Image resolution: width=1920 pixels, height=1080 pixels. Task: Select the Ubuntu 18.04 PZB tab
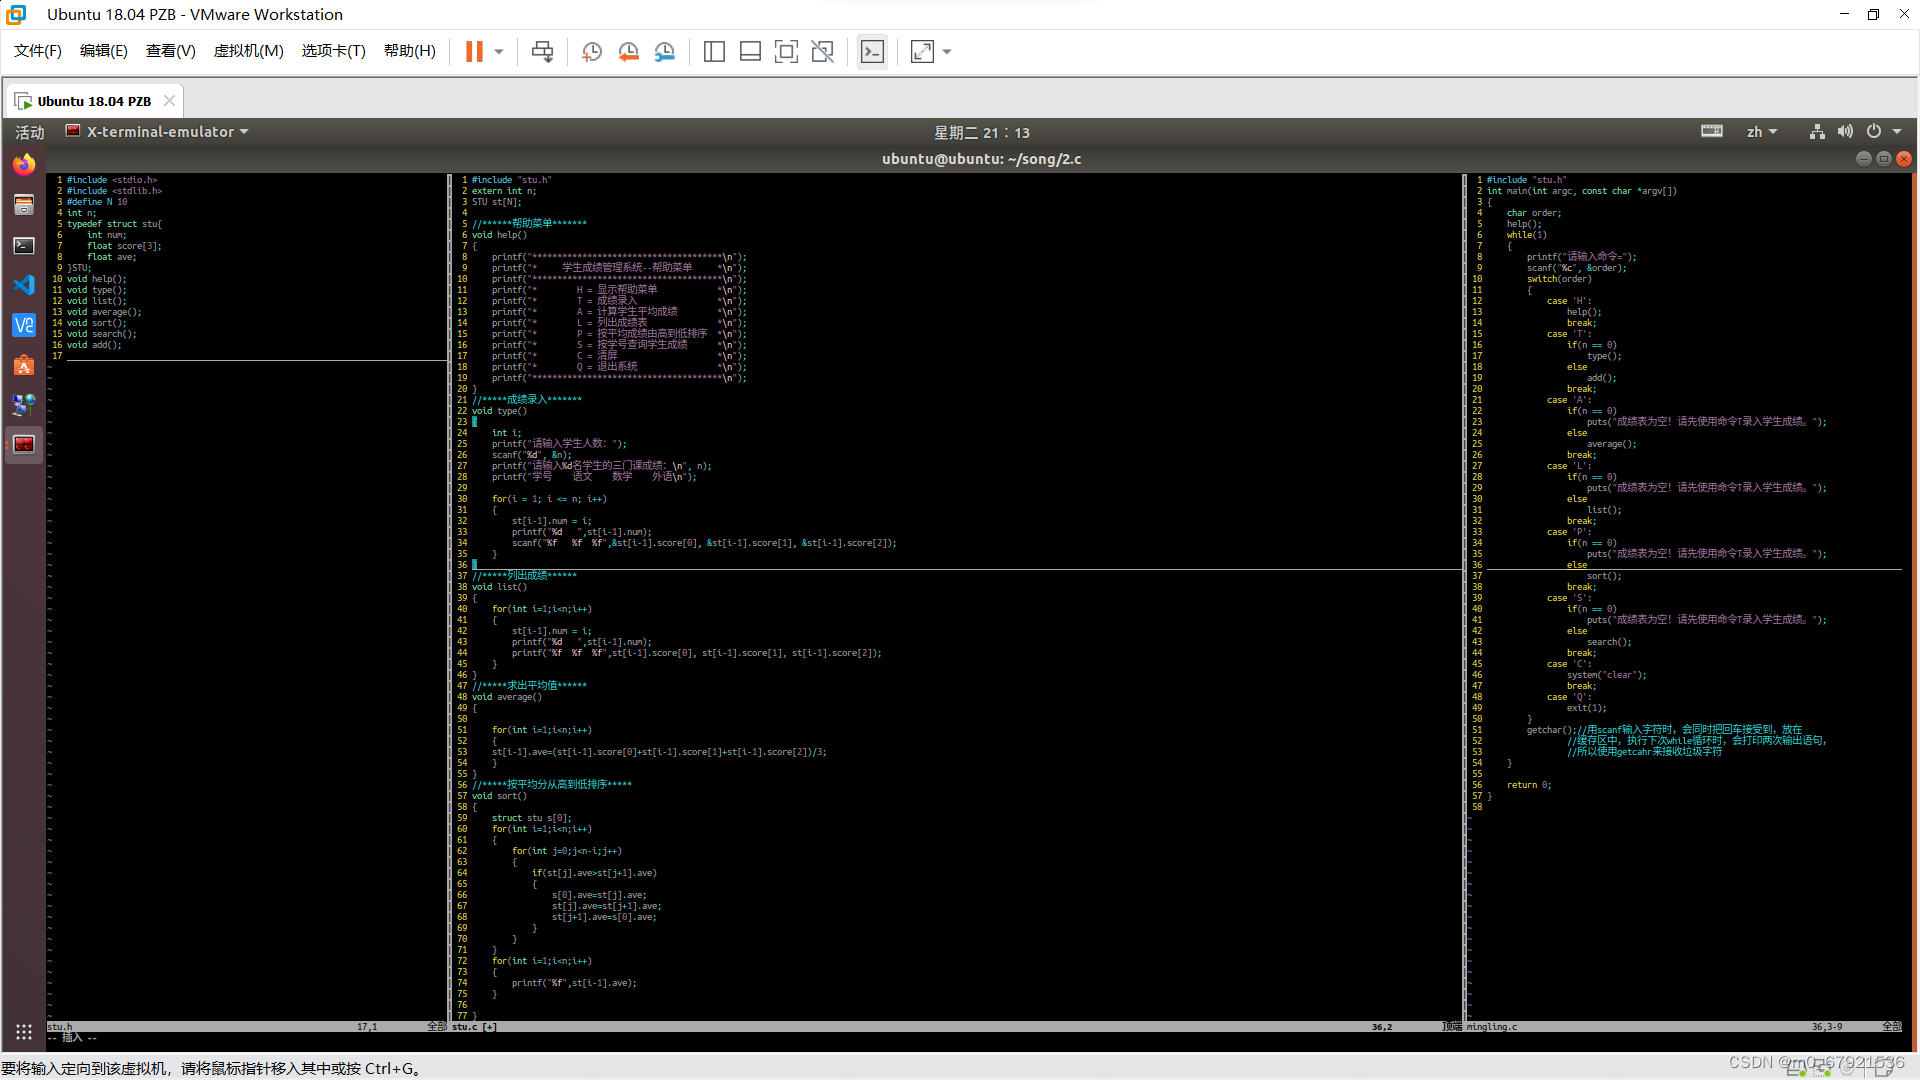(x=94, y=101)
